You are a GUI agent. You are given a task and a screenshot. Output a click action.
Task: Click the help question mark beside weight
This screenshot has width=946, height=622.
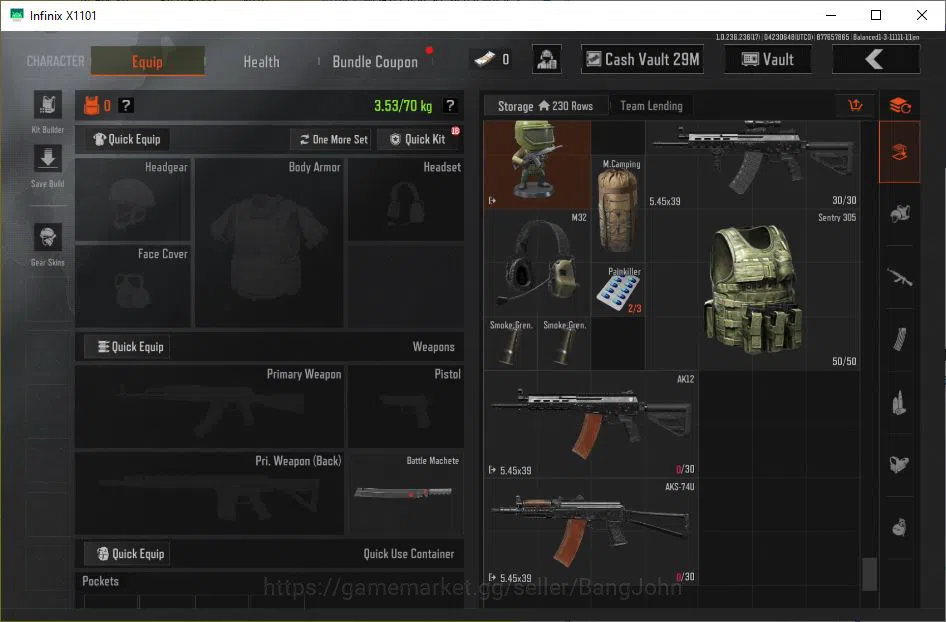point(449,106)
